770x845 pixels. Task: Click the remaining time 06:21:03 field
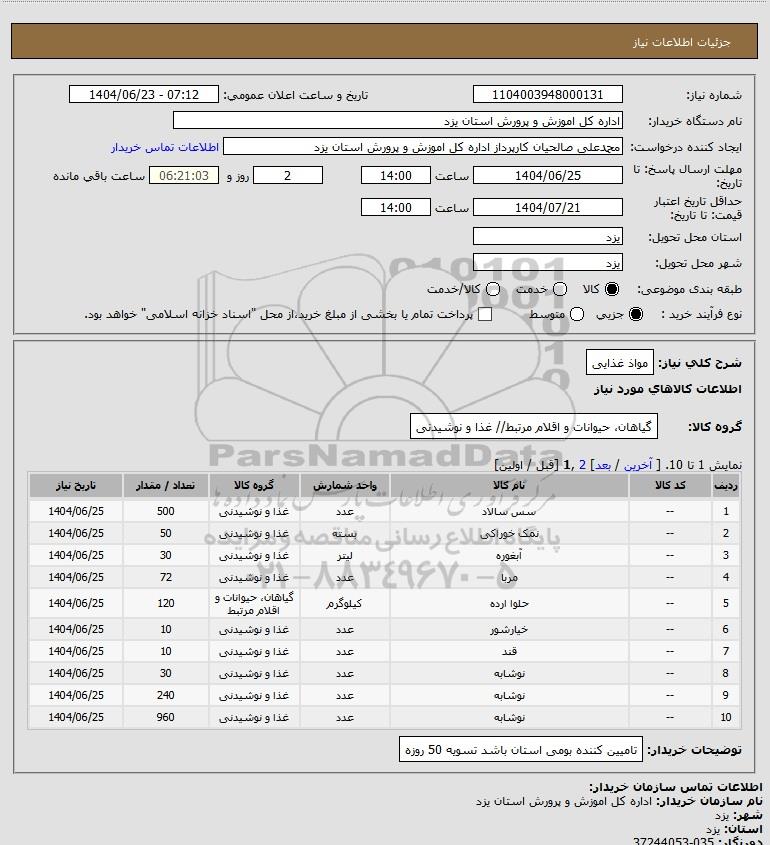tap(184, 175)
